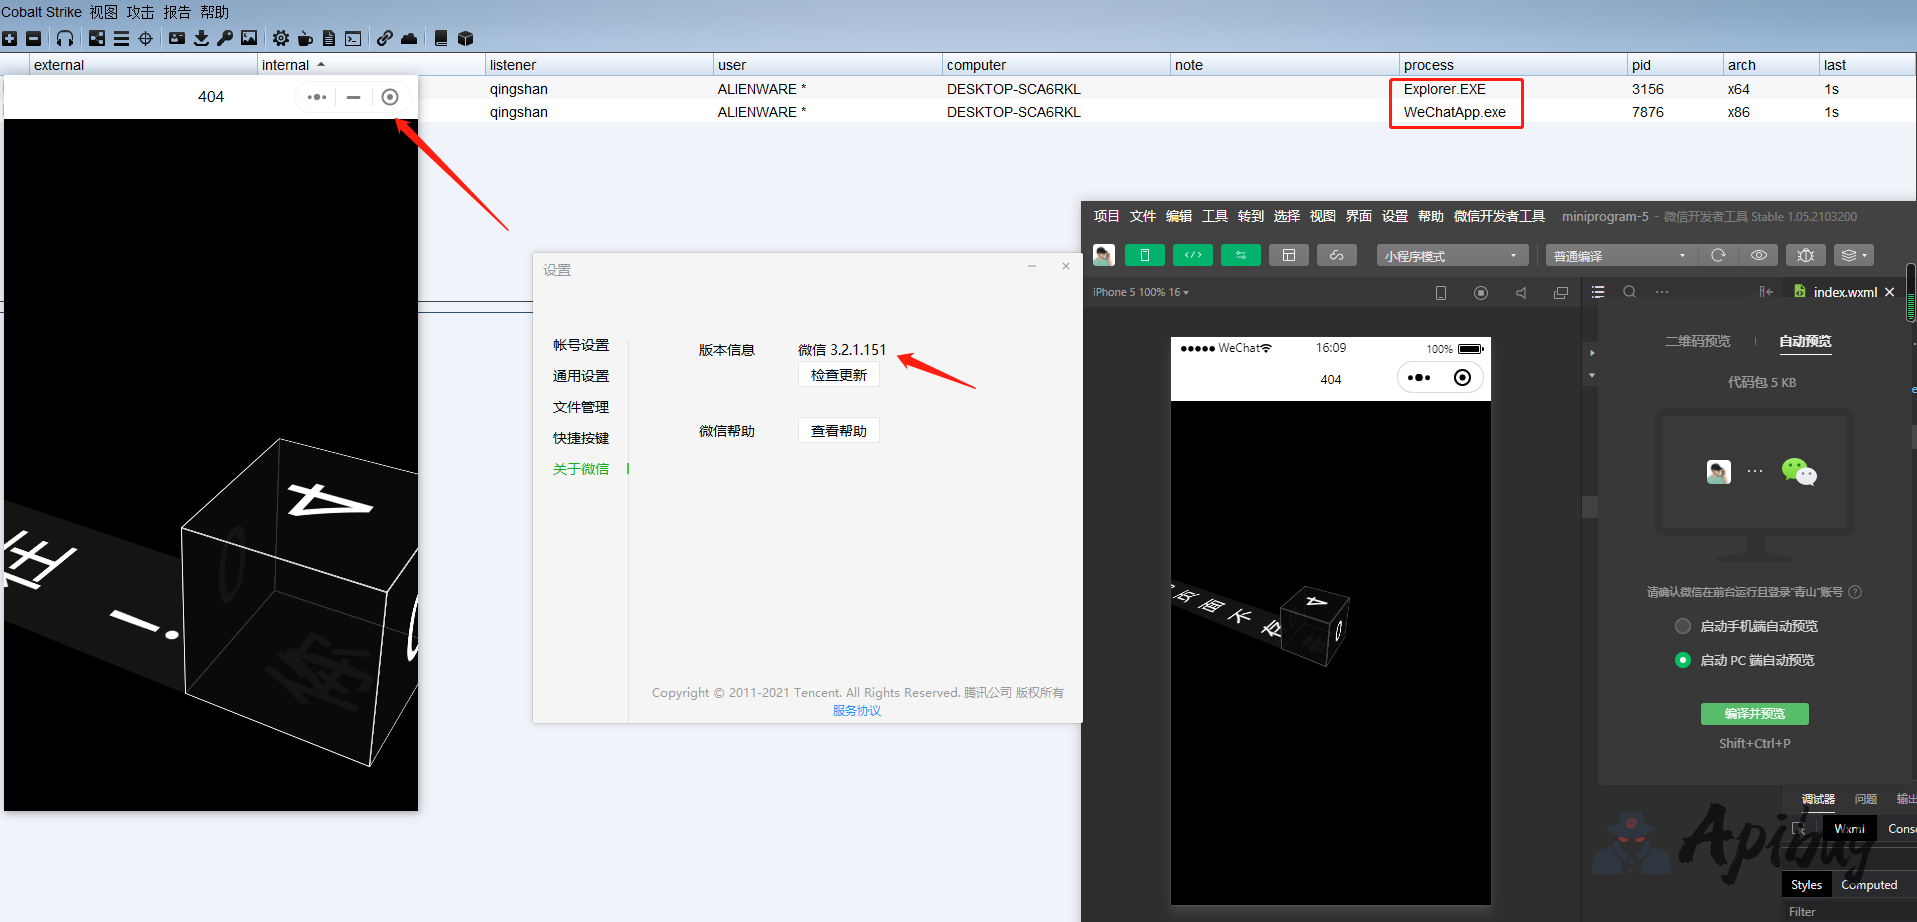The image size is (1917, 922).
Task: Expand the iPhone 5 device selector dropdown
Action: tap(1140, 292)
